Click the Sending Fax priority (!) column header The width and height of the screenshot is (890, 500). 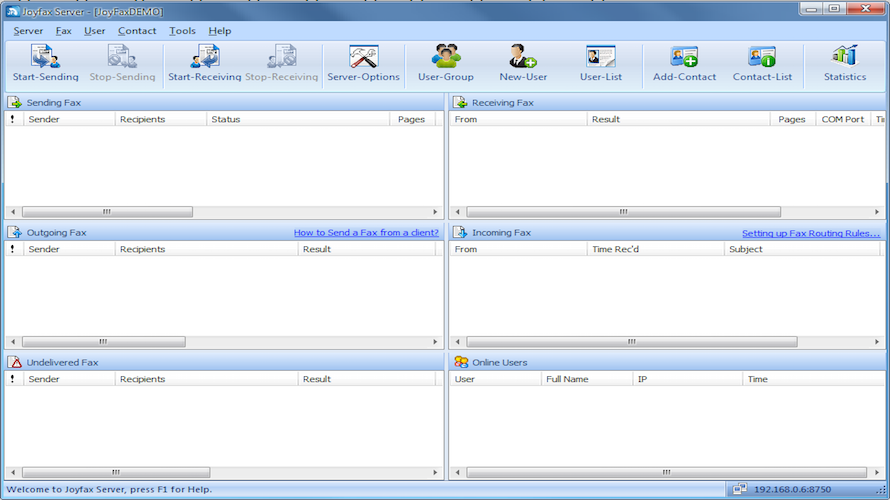pos(14,119)
